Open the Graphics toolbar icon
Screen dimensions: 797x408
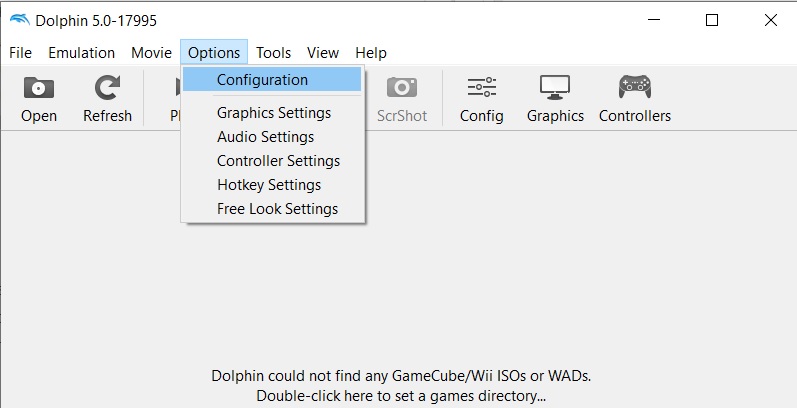tap(555, 88)
